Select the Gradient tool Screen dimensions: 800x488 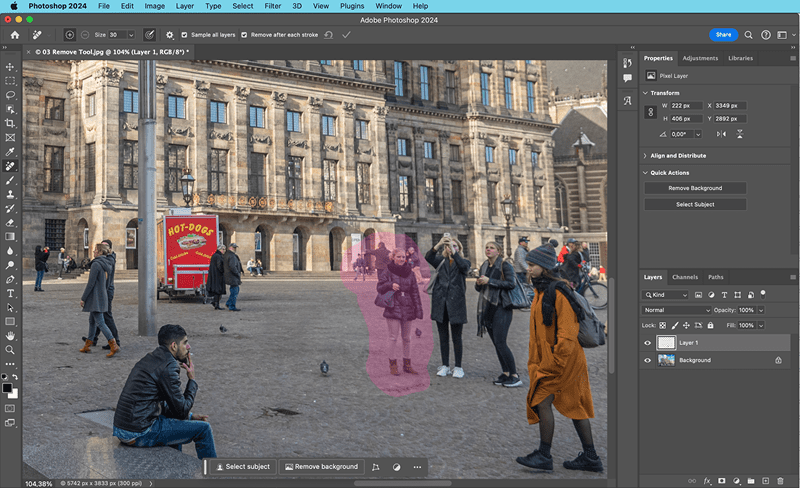click(10, 237)
